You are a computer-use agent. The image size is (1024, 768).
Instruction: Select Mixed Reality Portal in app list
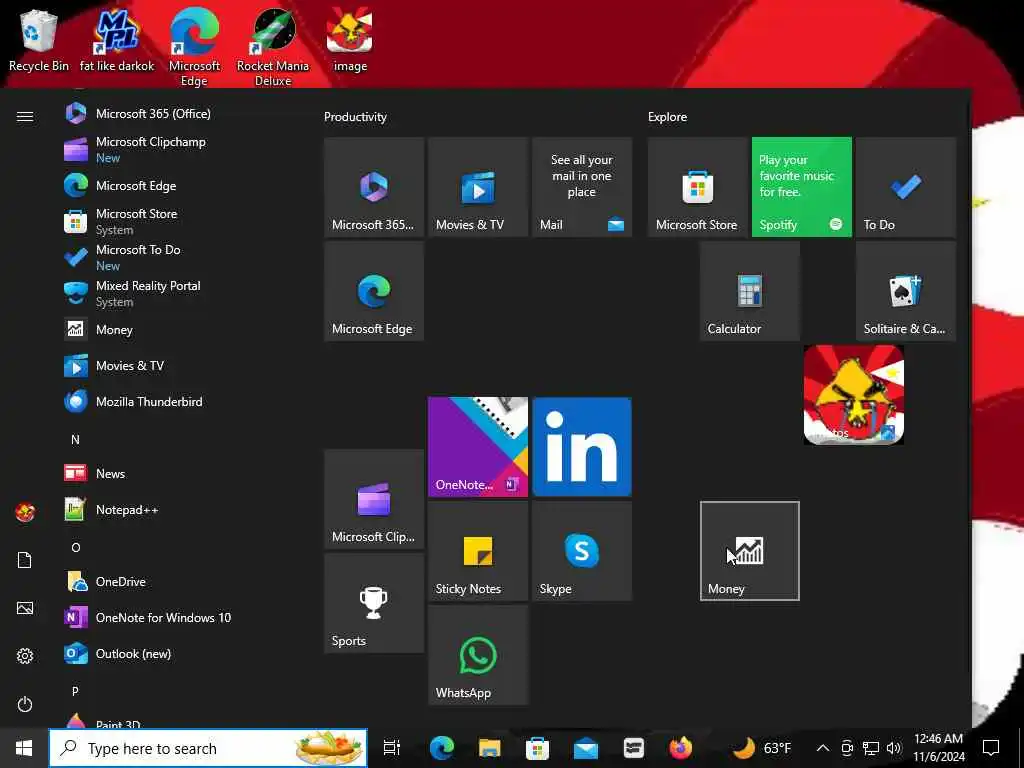183,293
